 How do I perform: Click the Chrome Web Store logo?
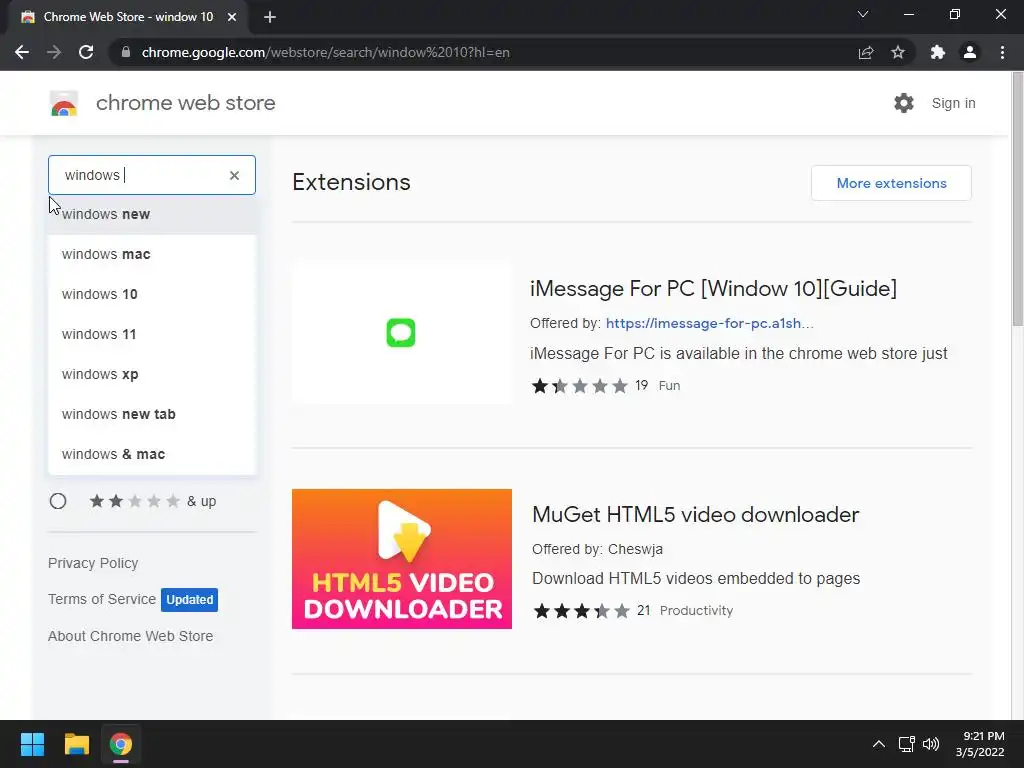coord(64,103)
